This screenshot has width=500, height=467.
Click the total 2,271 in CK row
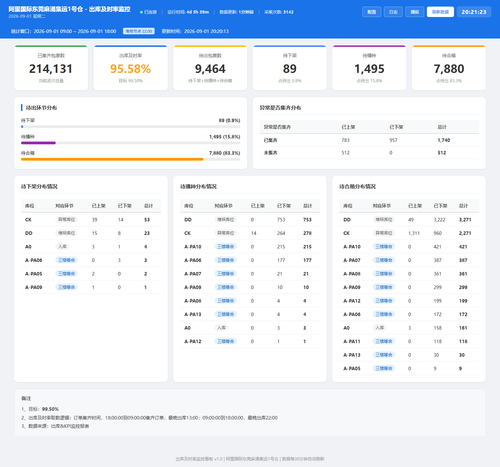[x=465, y=233]
